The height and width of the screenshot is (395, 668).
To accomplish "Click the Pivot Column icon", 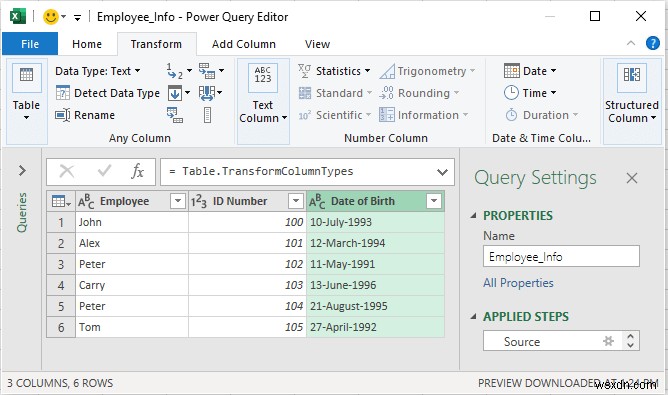I will [x=175, y=115].
